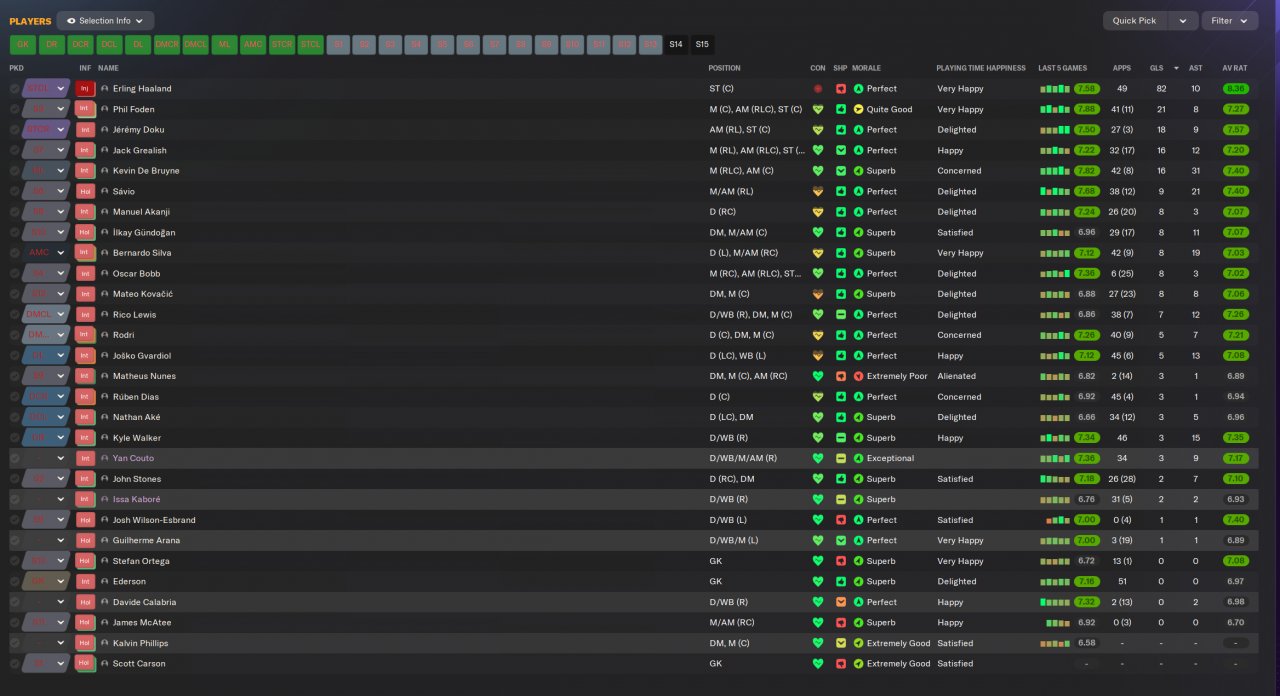The height and width of the screenshot is (696, 1280).
Task: Click Rico Lewis's match sharpness icon
Action: point(841,314)
